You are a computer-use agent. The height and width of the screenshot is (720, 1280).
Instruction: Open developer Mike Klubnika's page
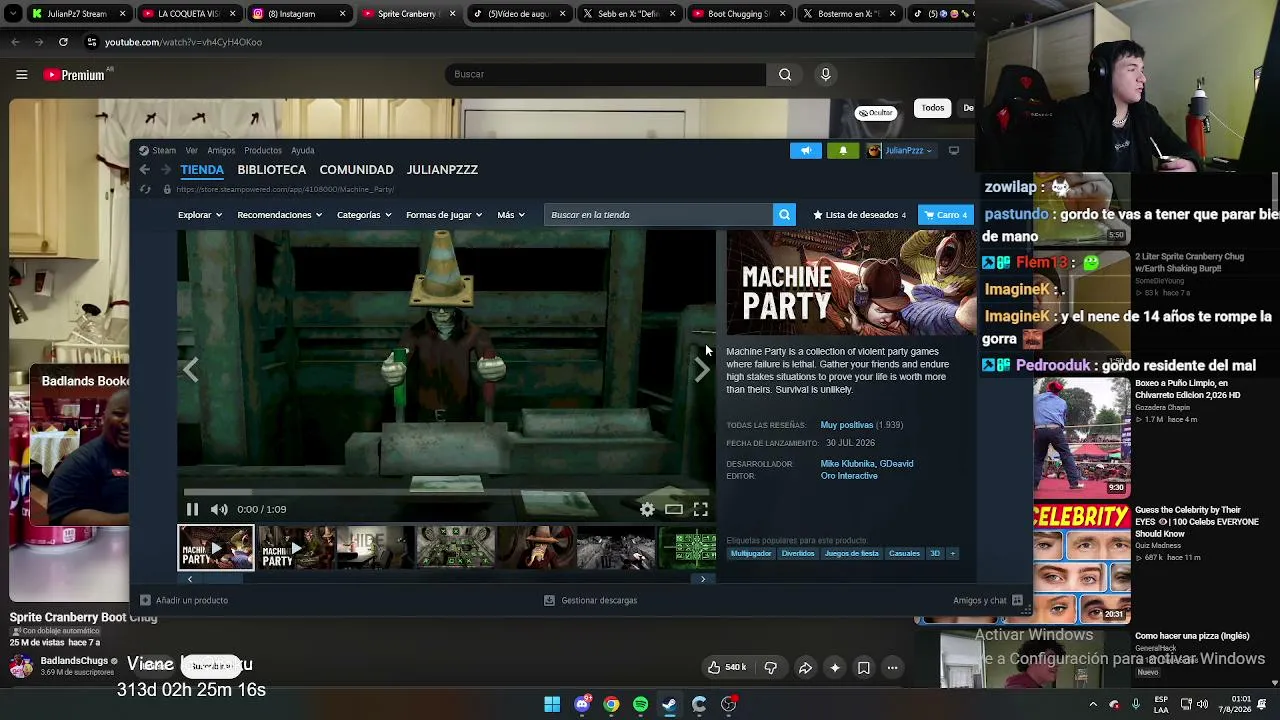point(848,464)
